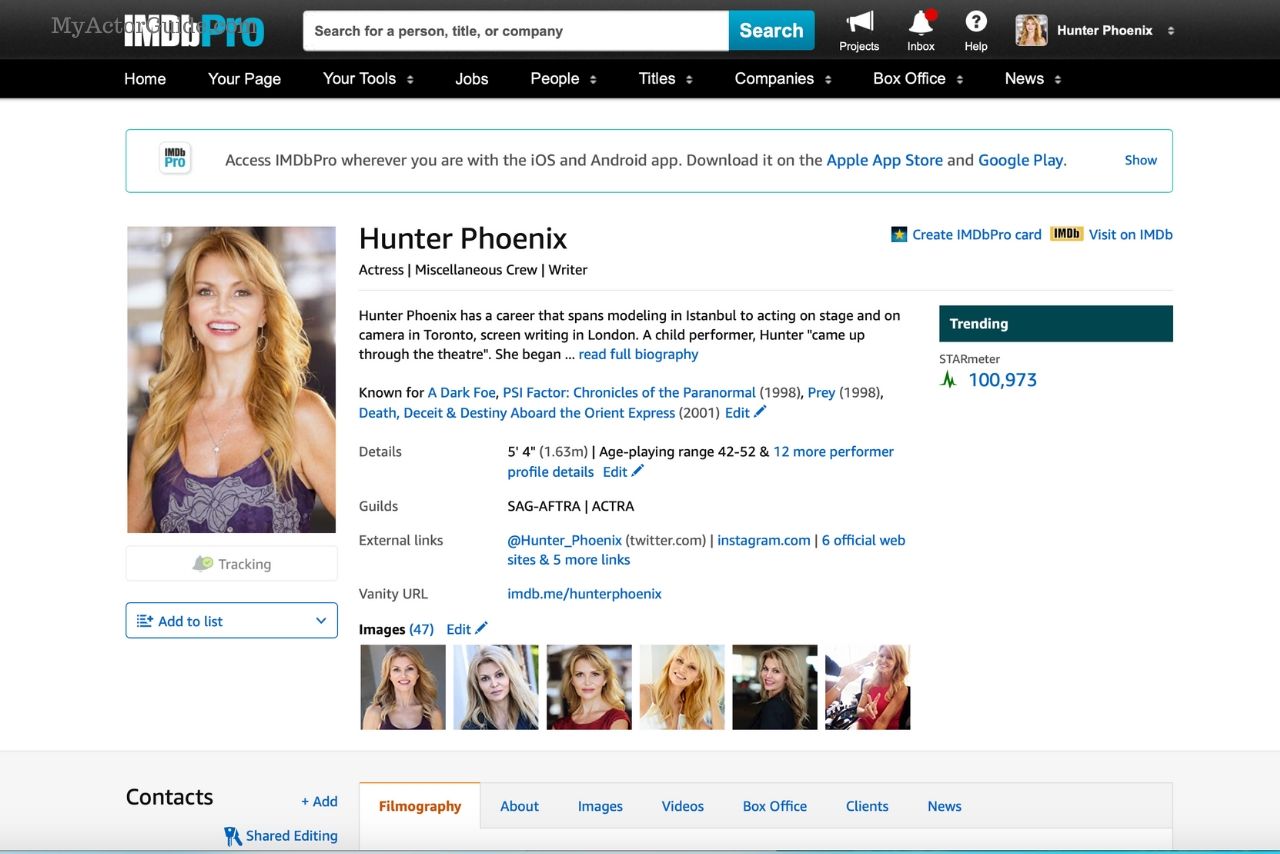
Task: Expand the Box Office navigation menu
Action: [918, 79]
